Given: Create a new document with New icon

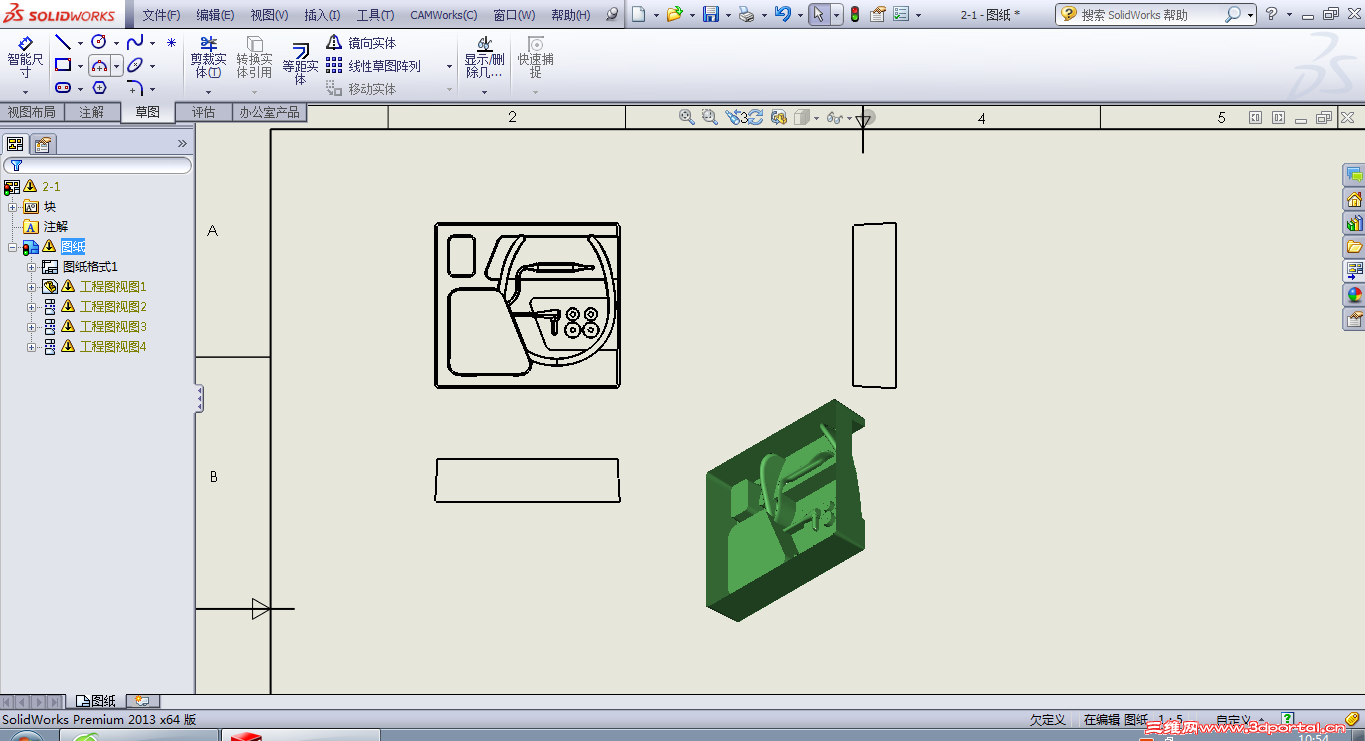Looking at the screenshot, I should click(x=639, y=14).
